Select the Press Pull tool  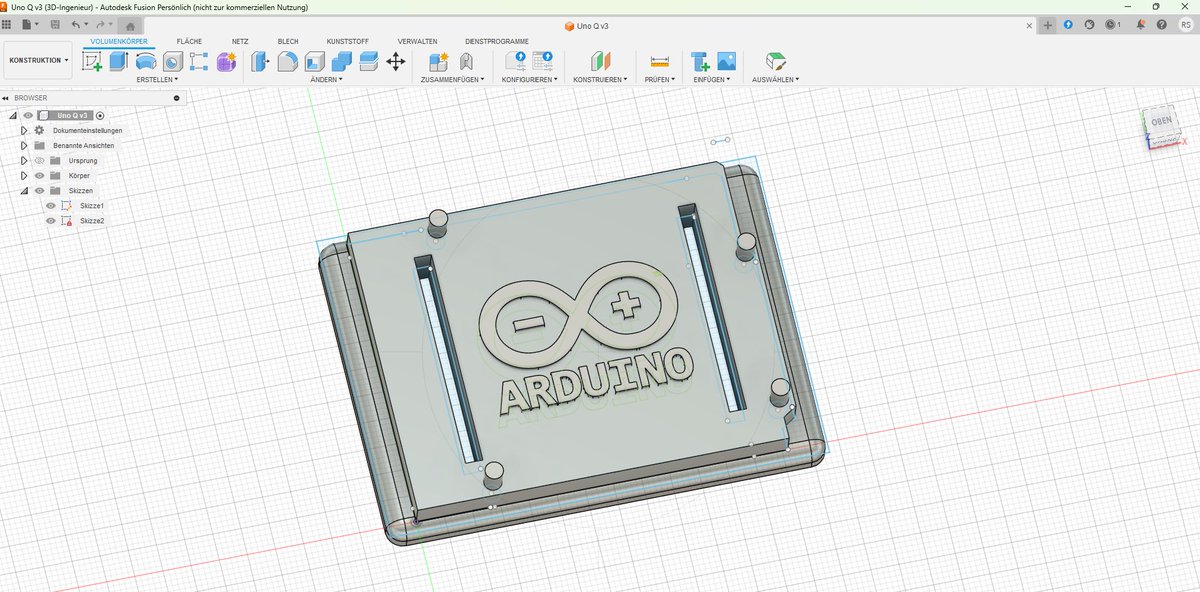tap(260, 61)
